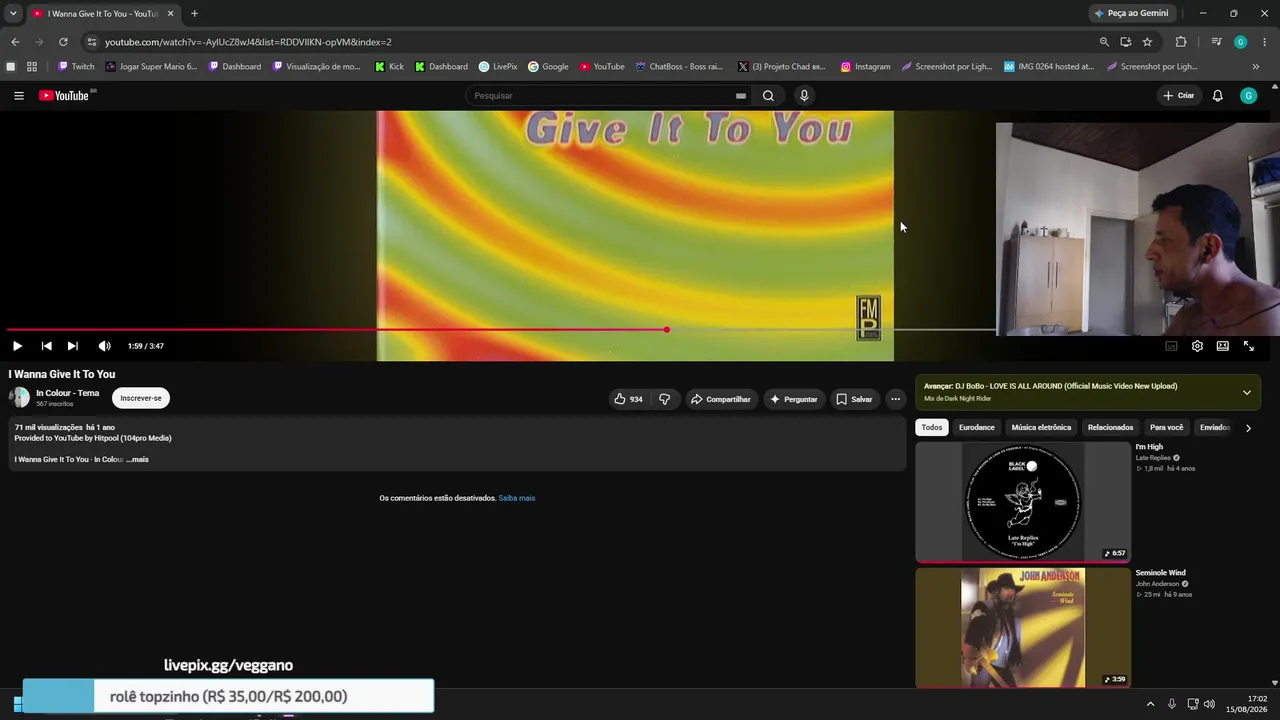This screenshot has height=720, width=1280.
Task: Play the paused video
Action: (x=17, y=346)
